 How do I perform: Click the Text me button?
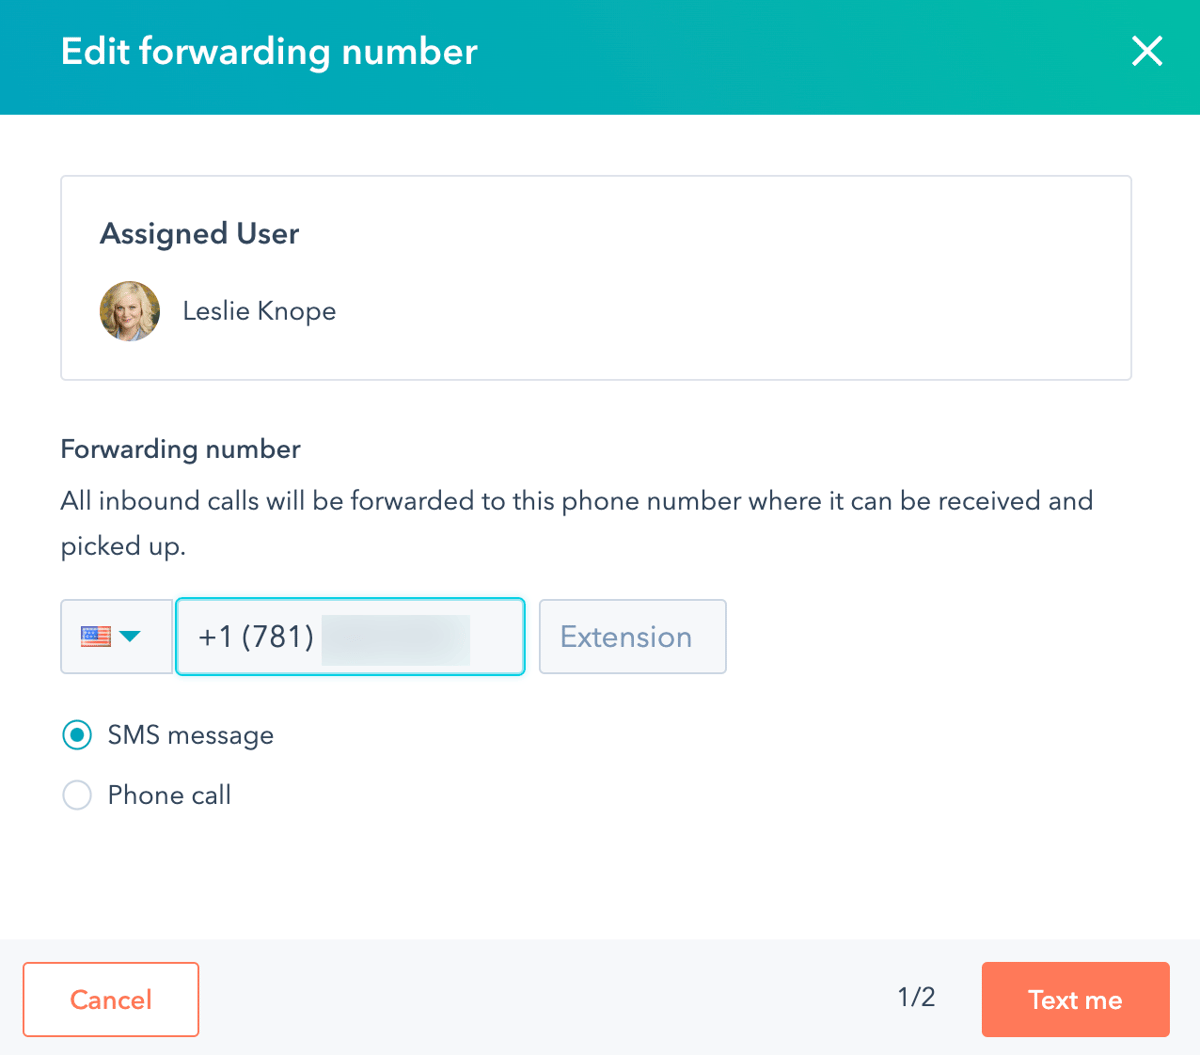(1075, 999)
